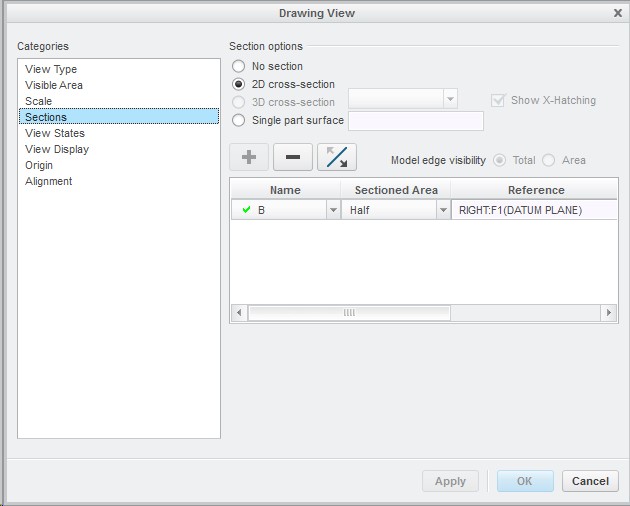
Task: Select No section radio button
Action: coord(238,66)
